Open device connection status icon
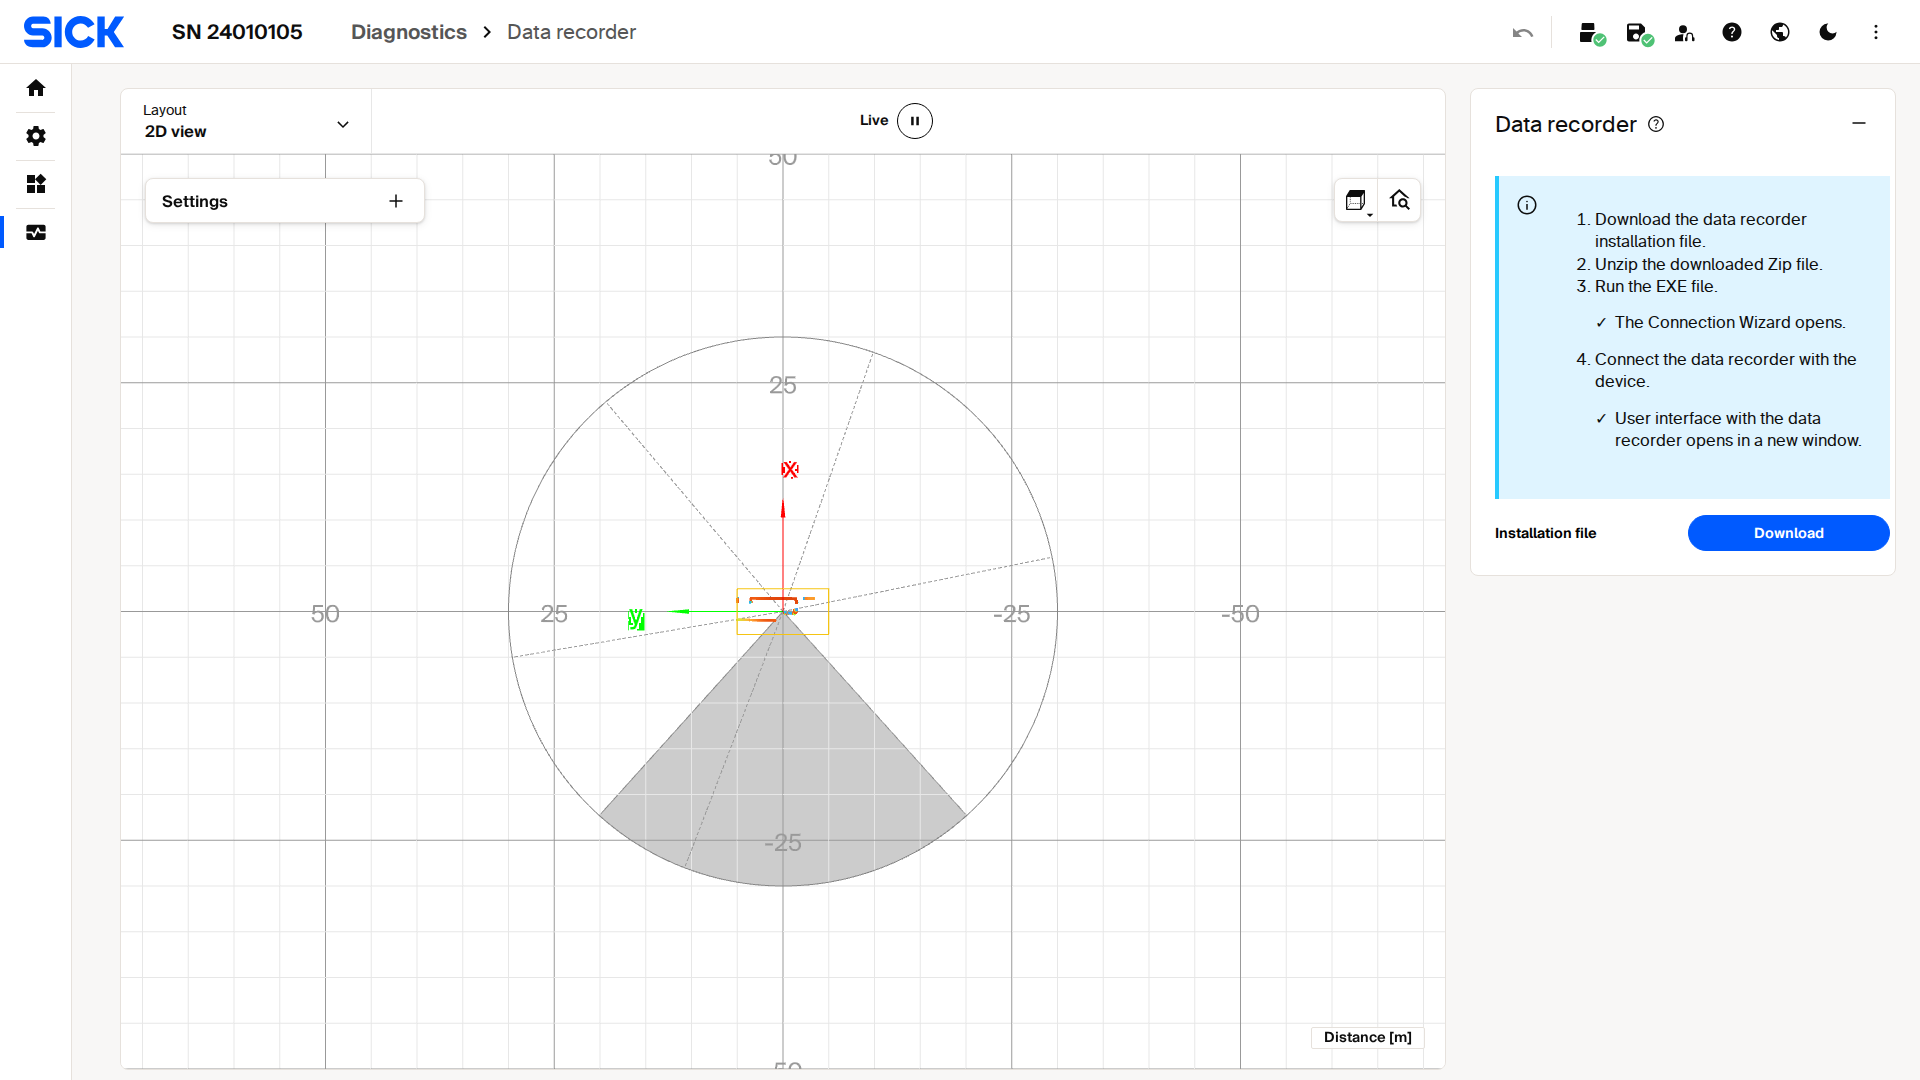The image size is (1920, 1080). coord(1590,33)
